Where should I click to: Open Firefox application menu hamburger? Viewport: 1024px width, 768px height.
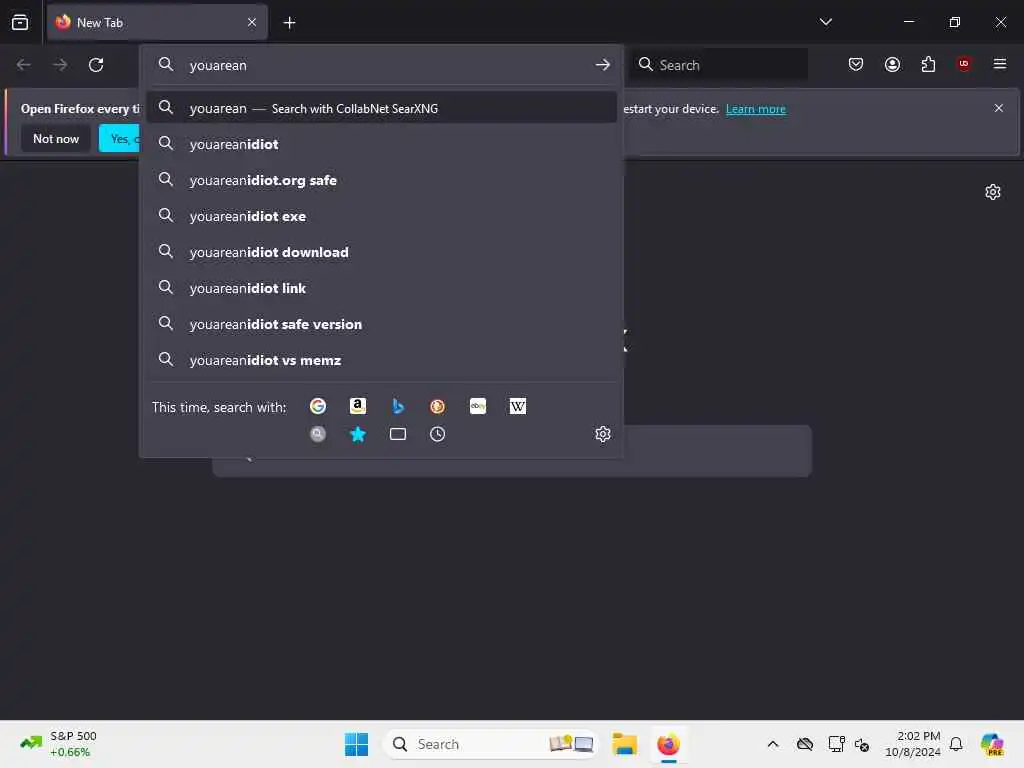(1000, 64)
